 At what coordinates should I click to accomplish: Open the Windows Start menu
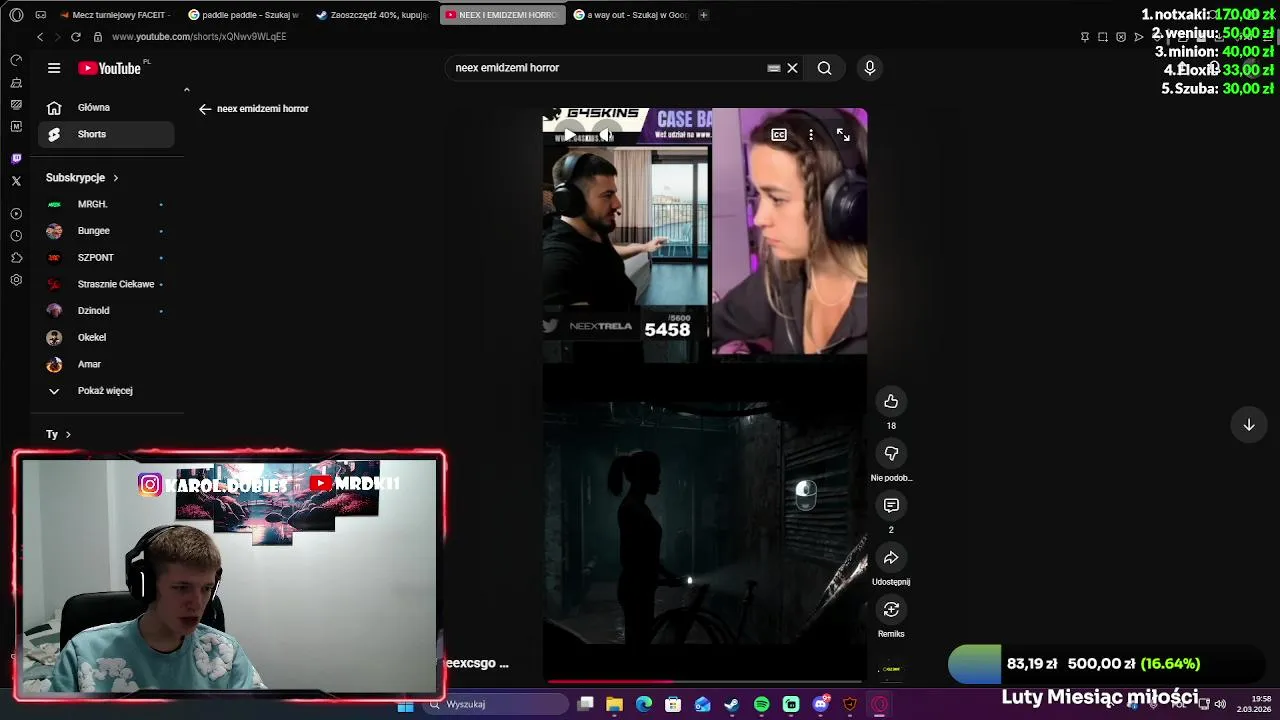(x=405, y=705)
